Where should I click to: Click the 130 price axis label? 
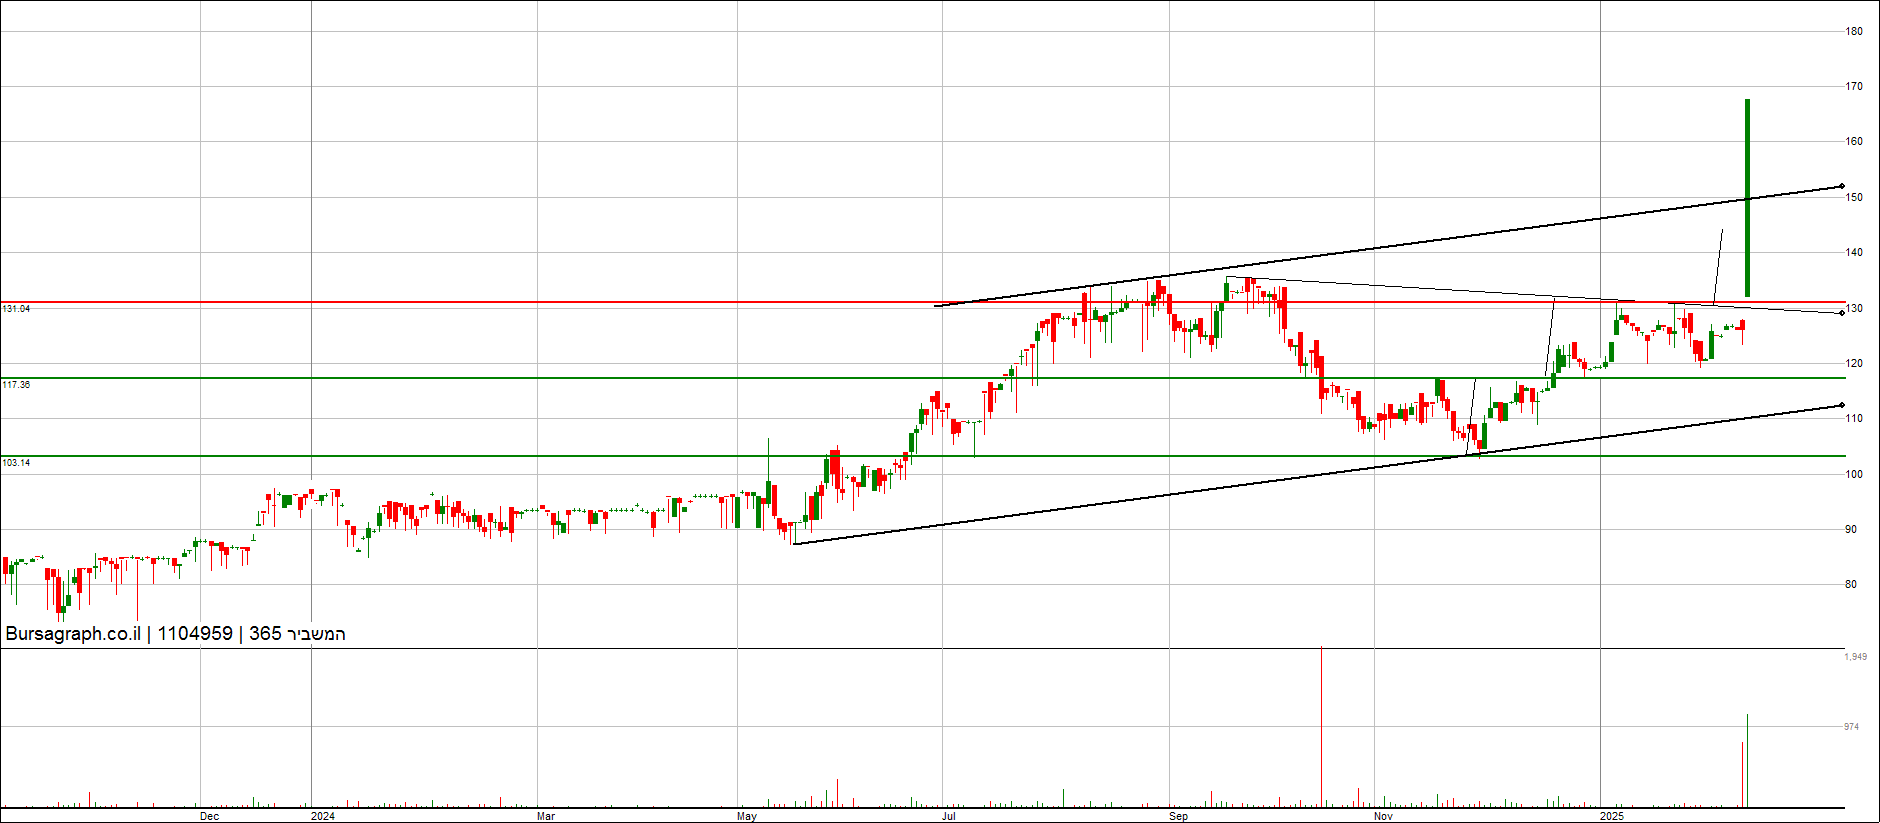(x=1854, y=309)
